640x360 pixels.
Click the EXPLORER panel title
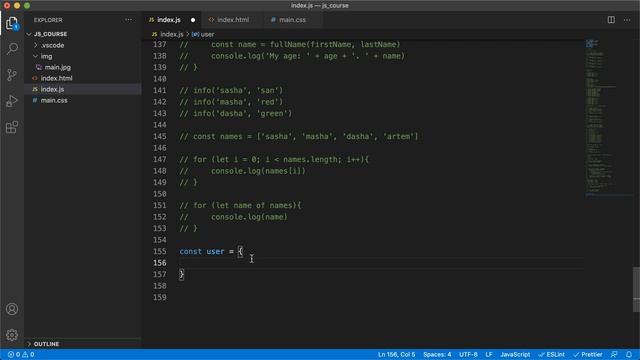coord(48,20)
